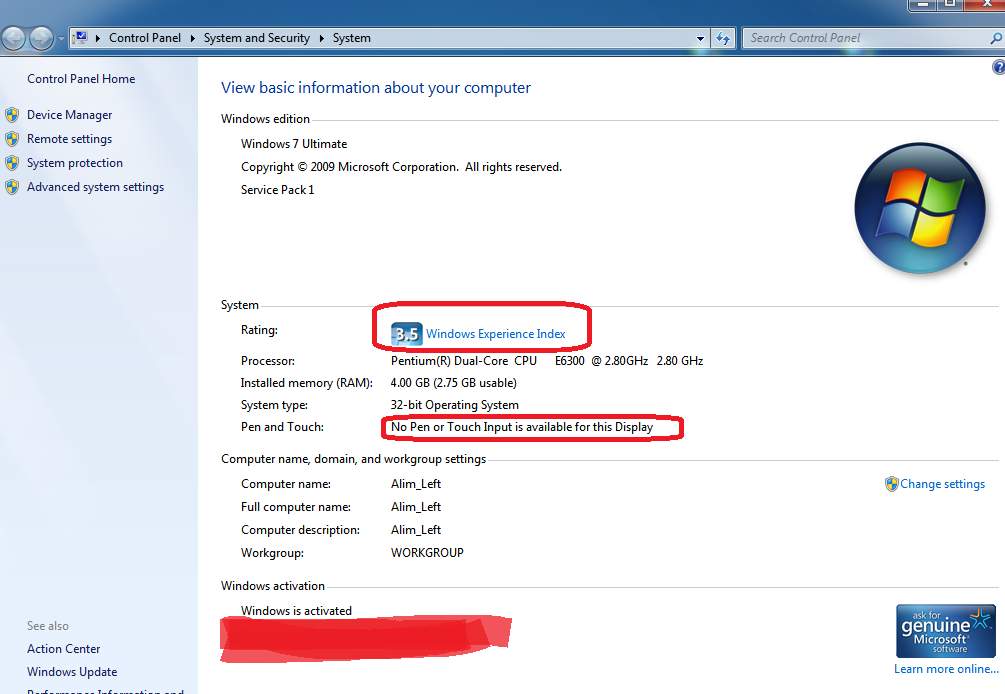Image resolution: width=1005 pixels, height=694 pixels.
Task: Click the 3.5 rating score badge
Action: [406, 334]
